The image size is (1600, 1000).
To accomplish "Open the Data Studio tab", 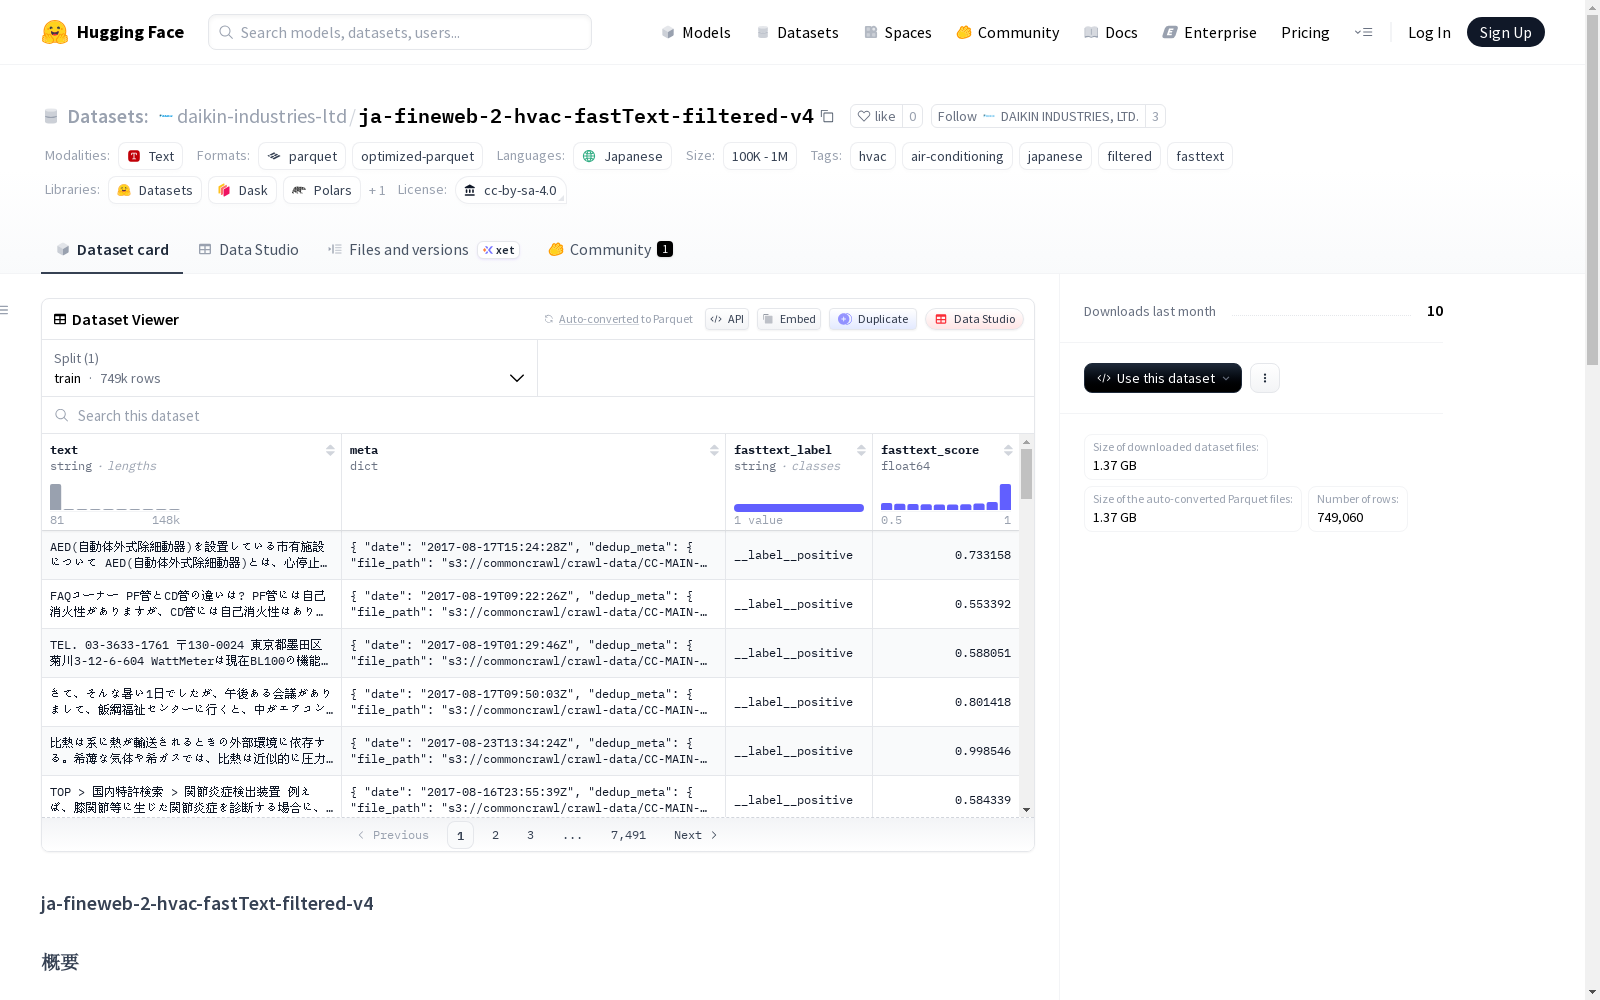I will click(249, 250).
